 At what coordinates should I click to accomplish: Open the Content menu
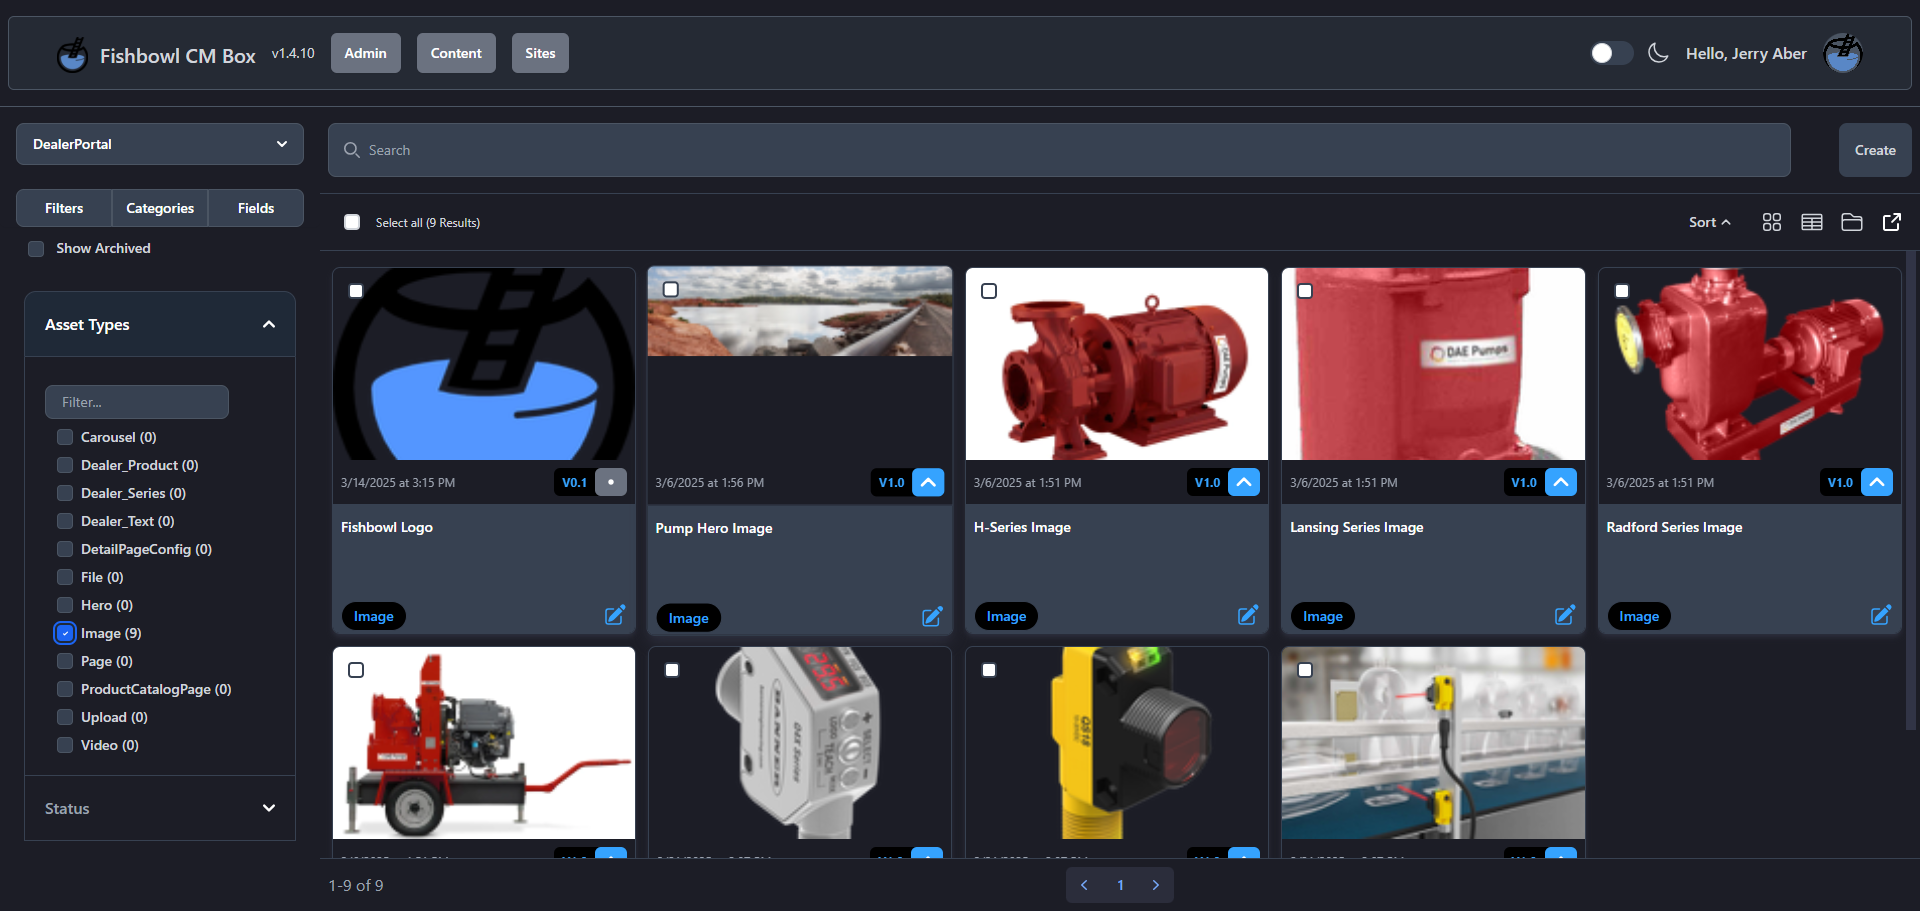456,53
